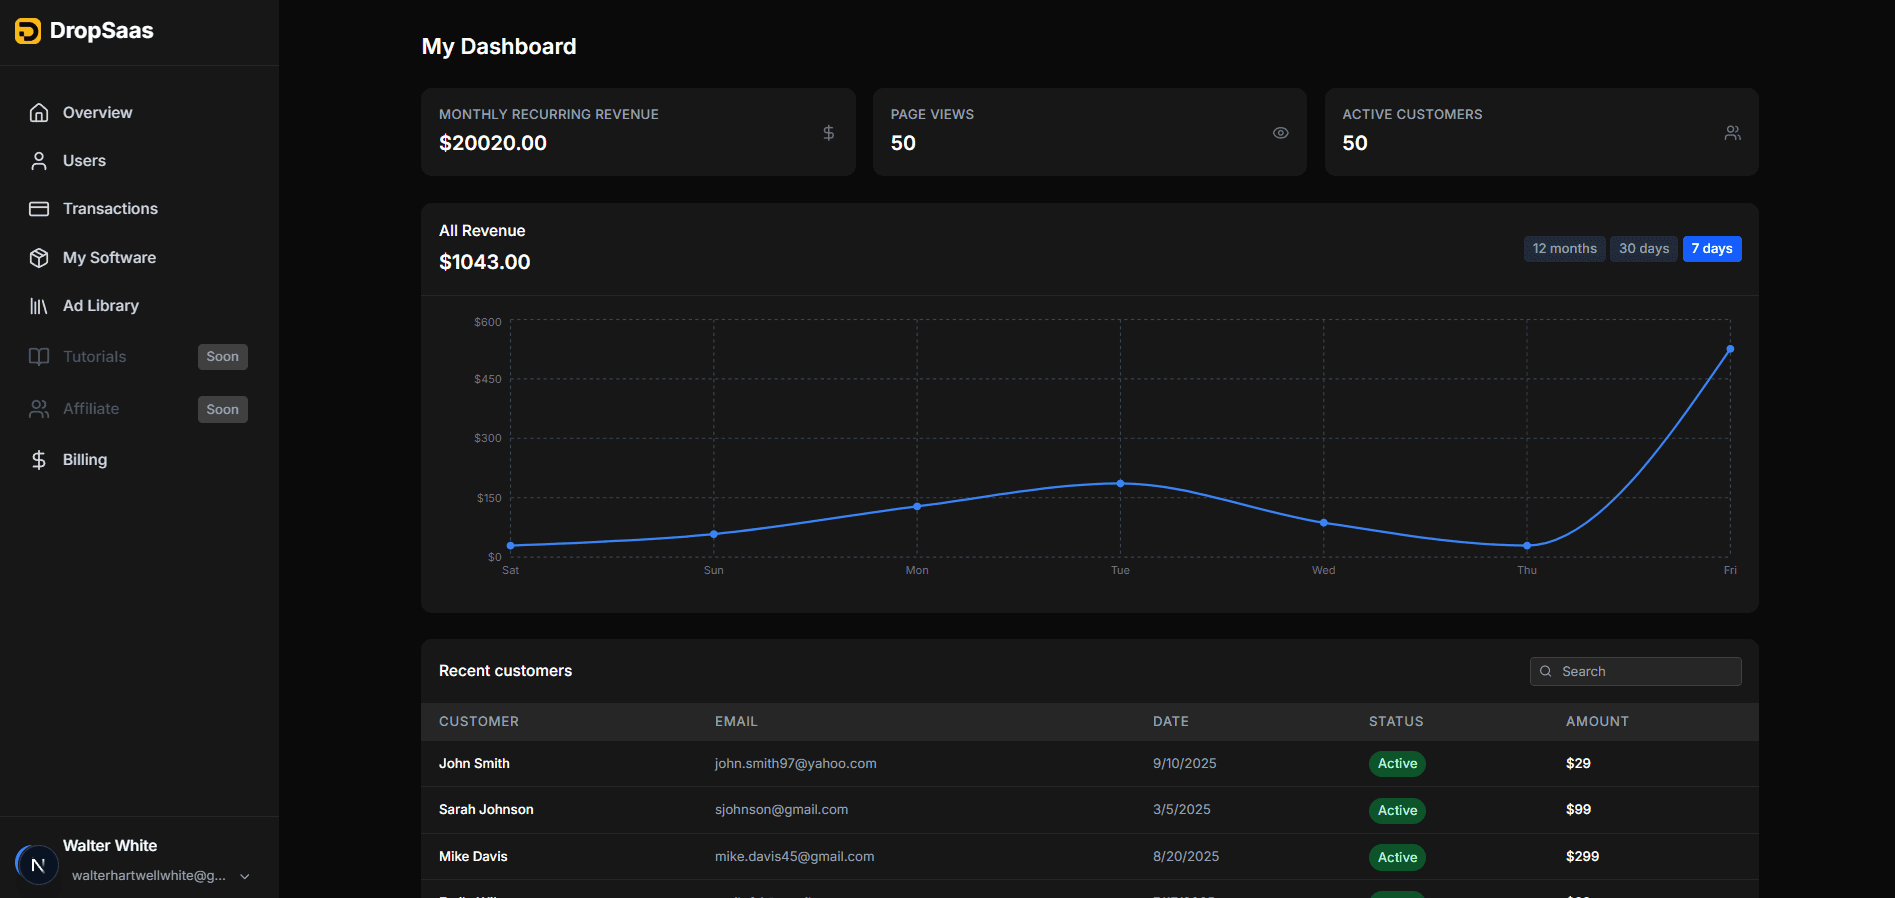Click the people icon on Active Customers card
Image resolution: width=1895 pixels, height=898 pixels.
click(1732, 133)
